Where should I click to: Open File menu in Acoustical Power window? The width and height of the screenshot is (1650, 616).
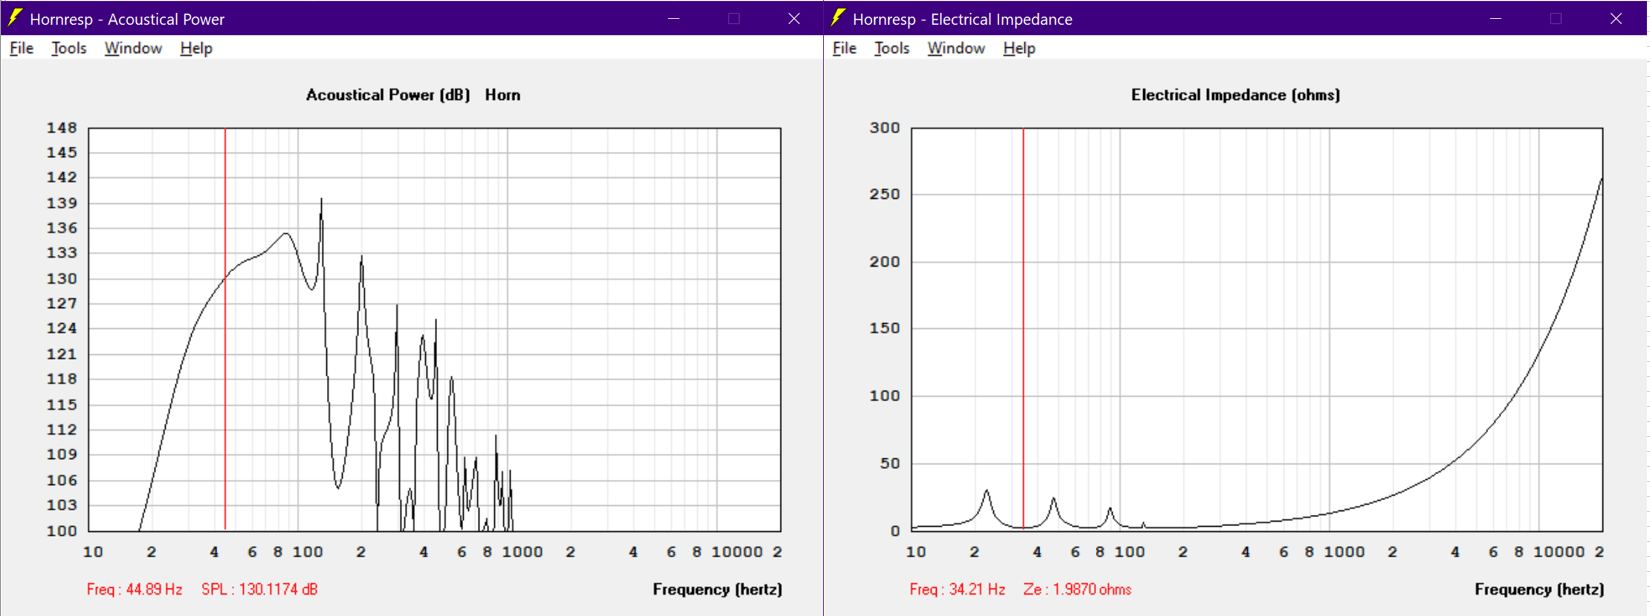click(21, 48)
